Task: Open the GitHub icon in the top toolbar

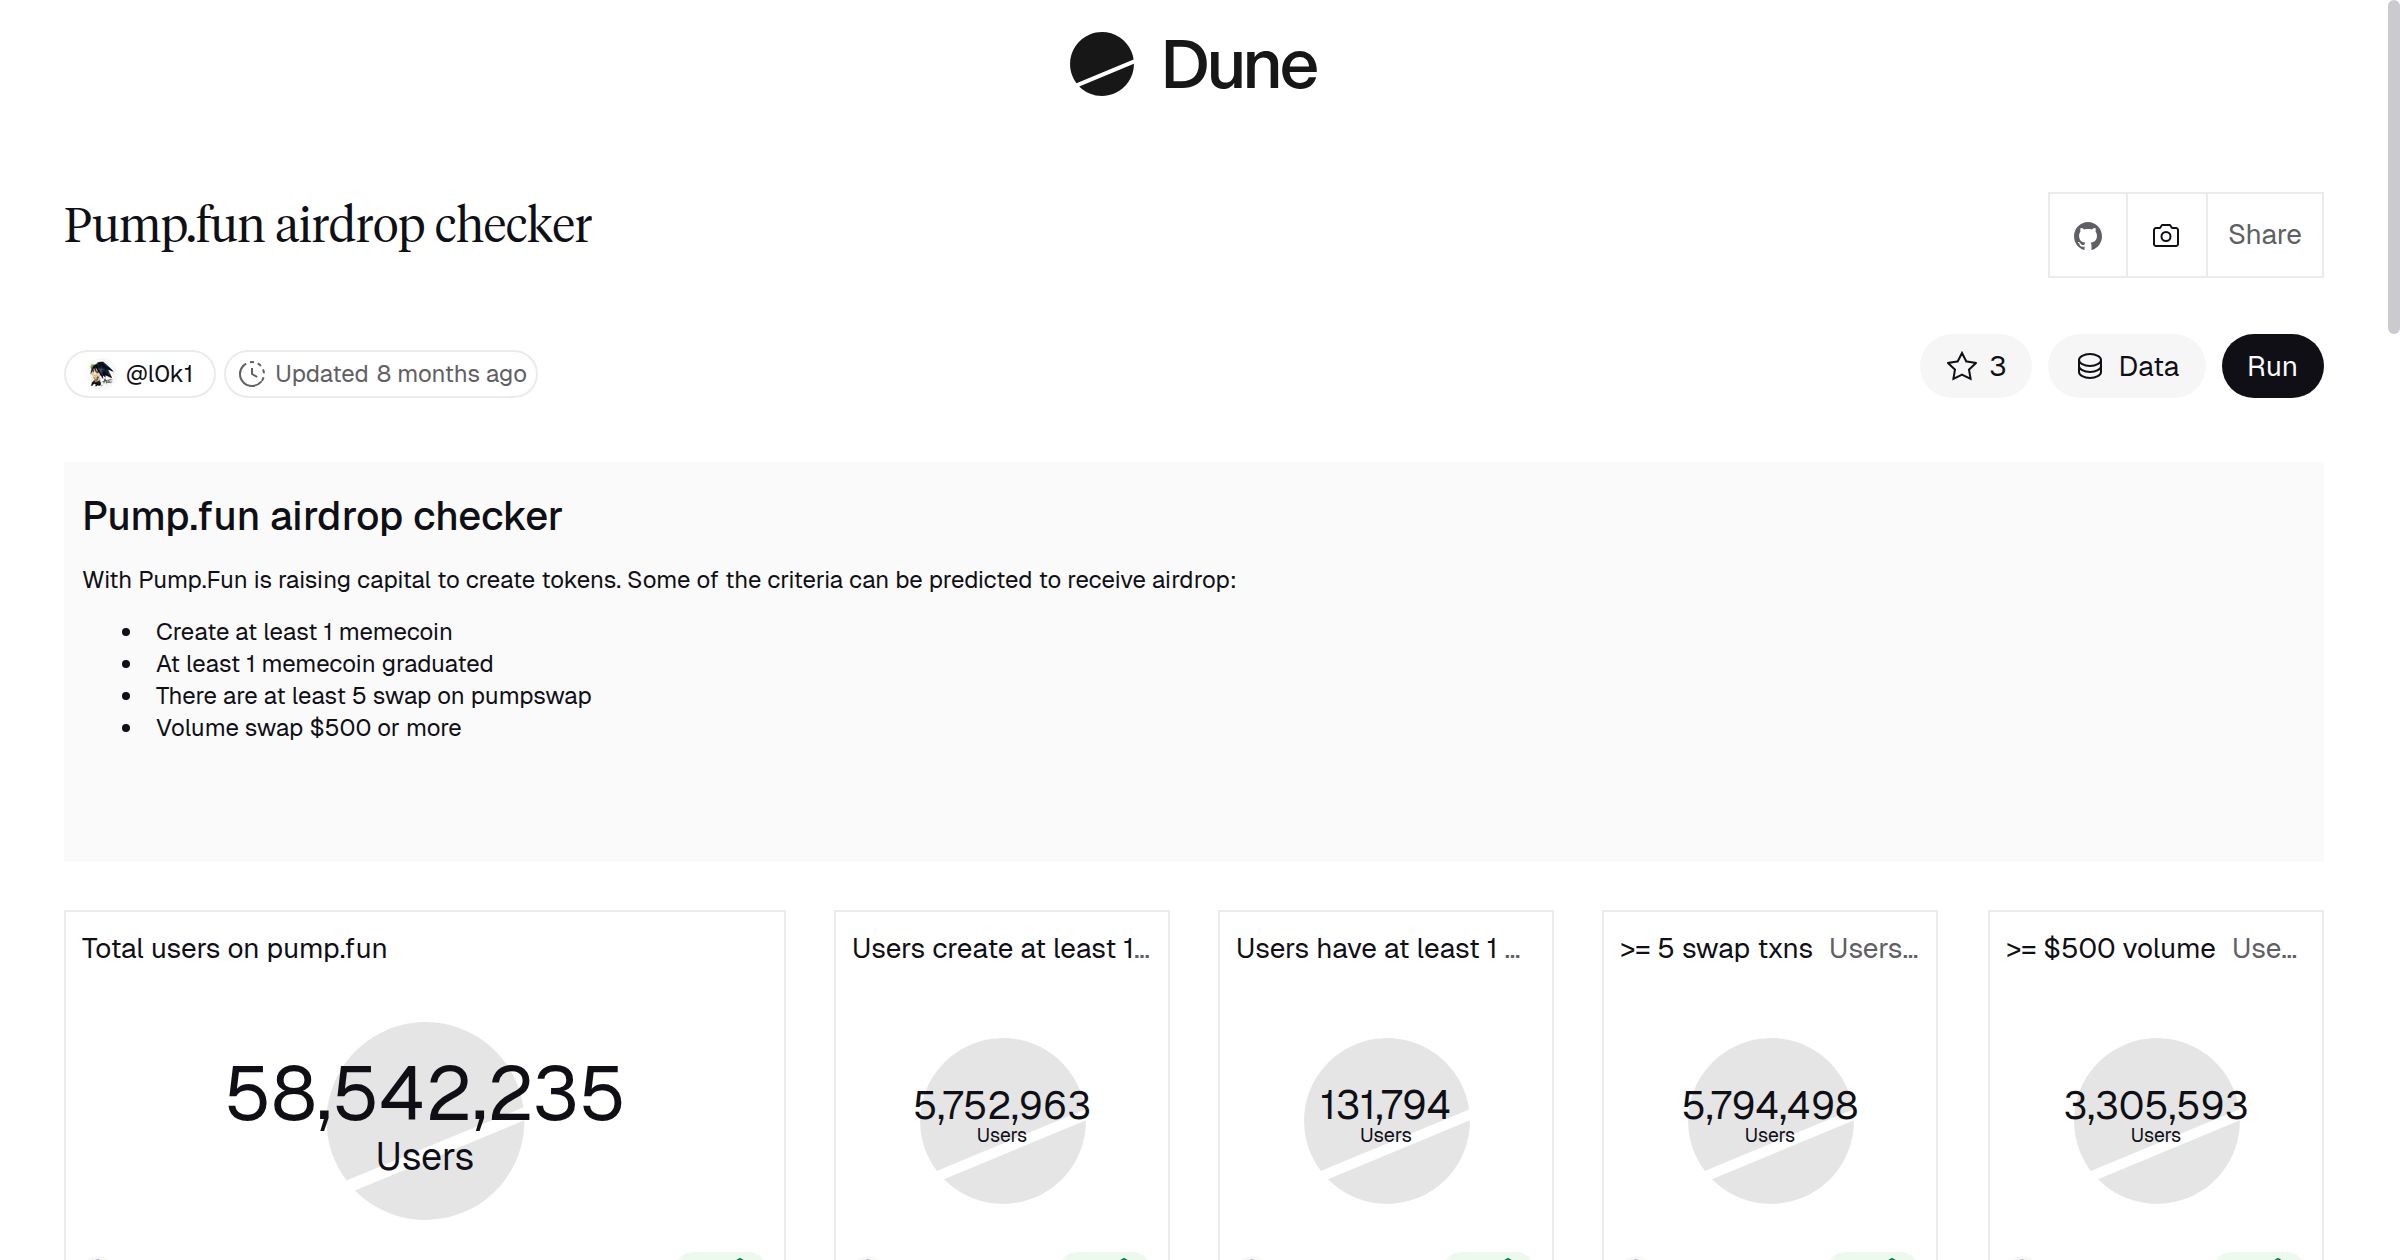Action: [2088, 234]
